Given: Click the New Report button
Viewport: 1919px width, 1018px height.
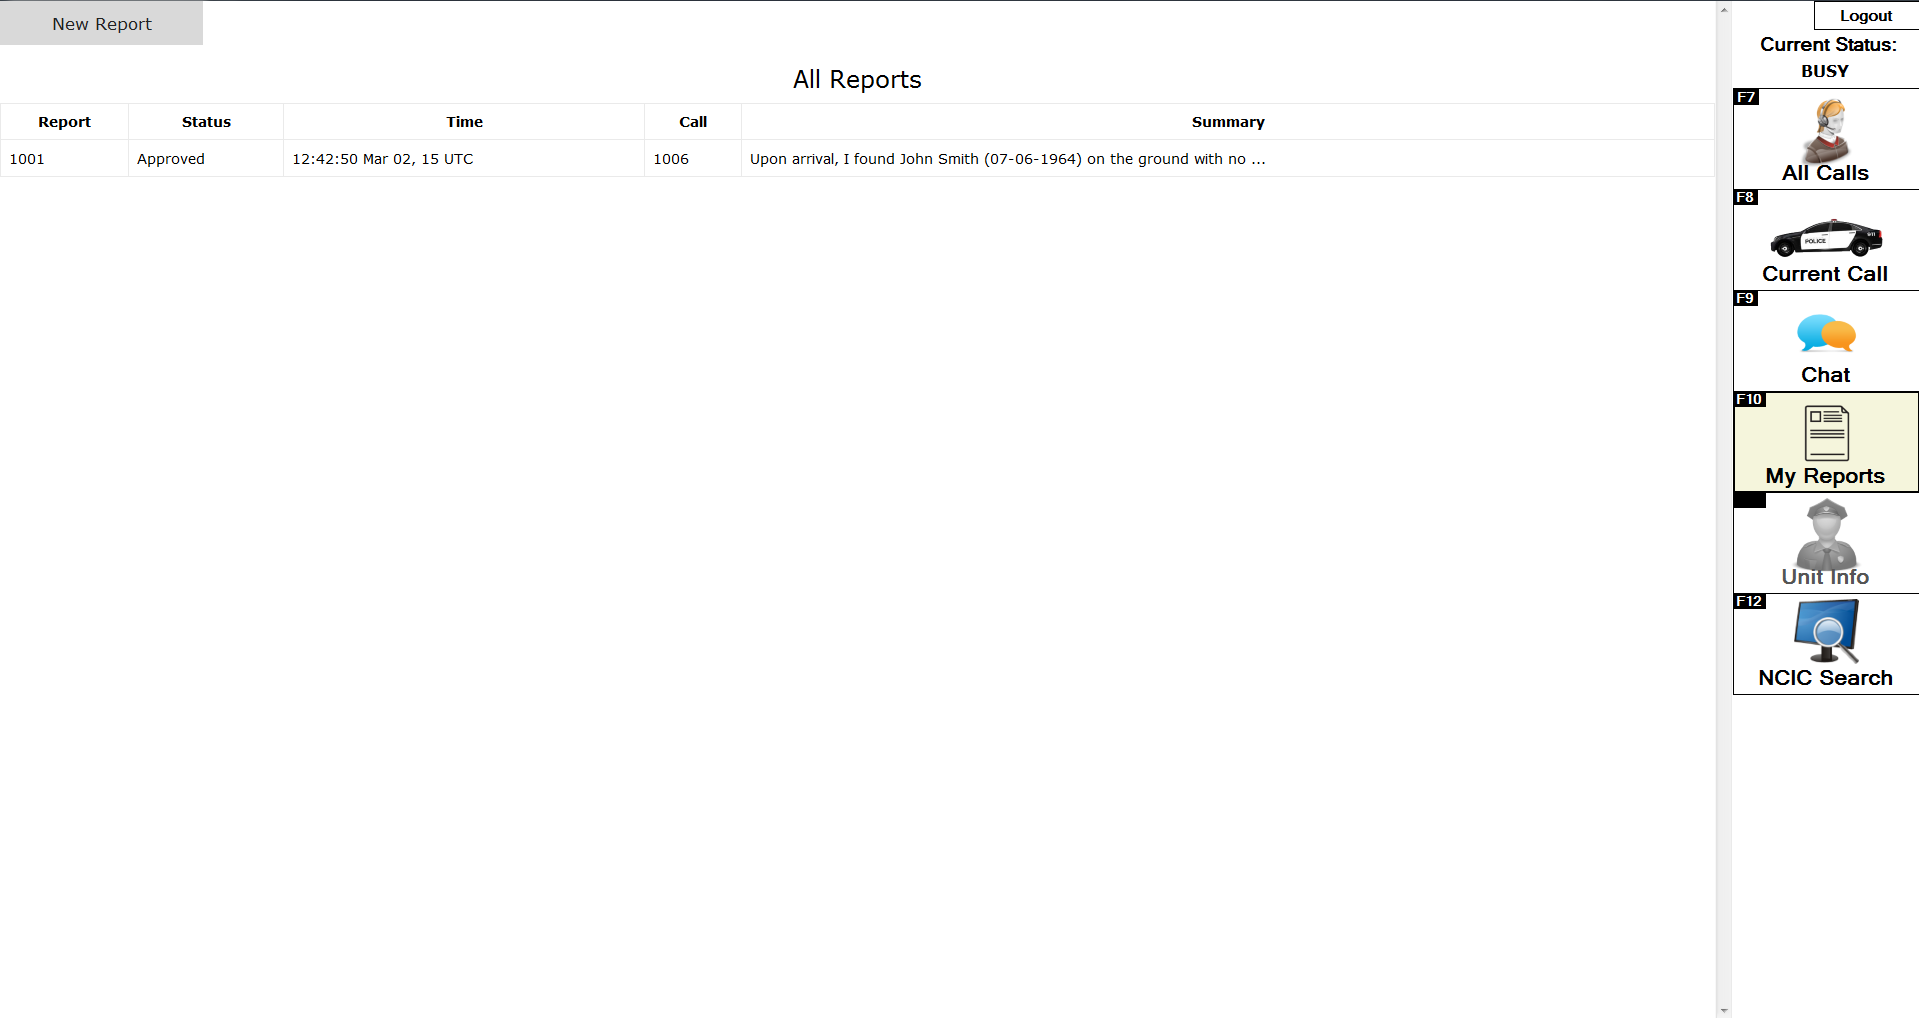Looking at the screenshot, I should (x=101, y=23).
